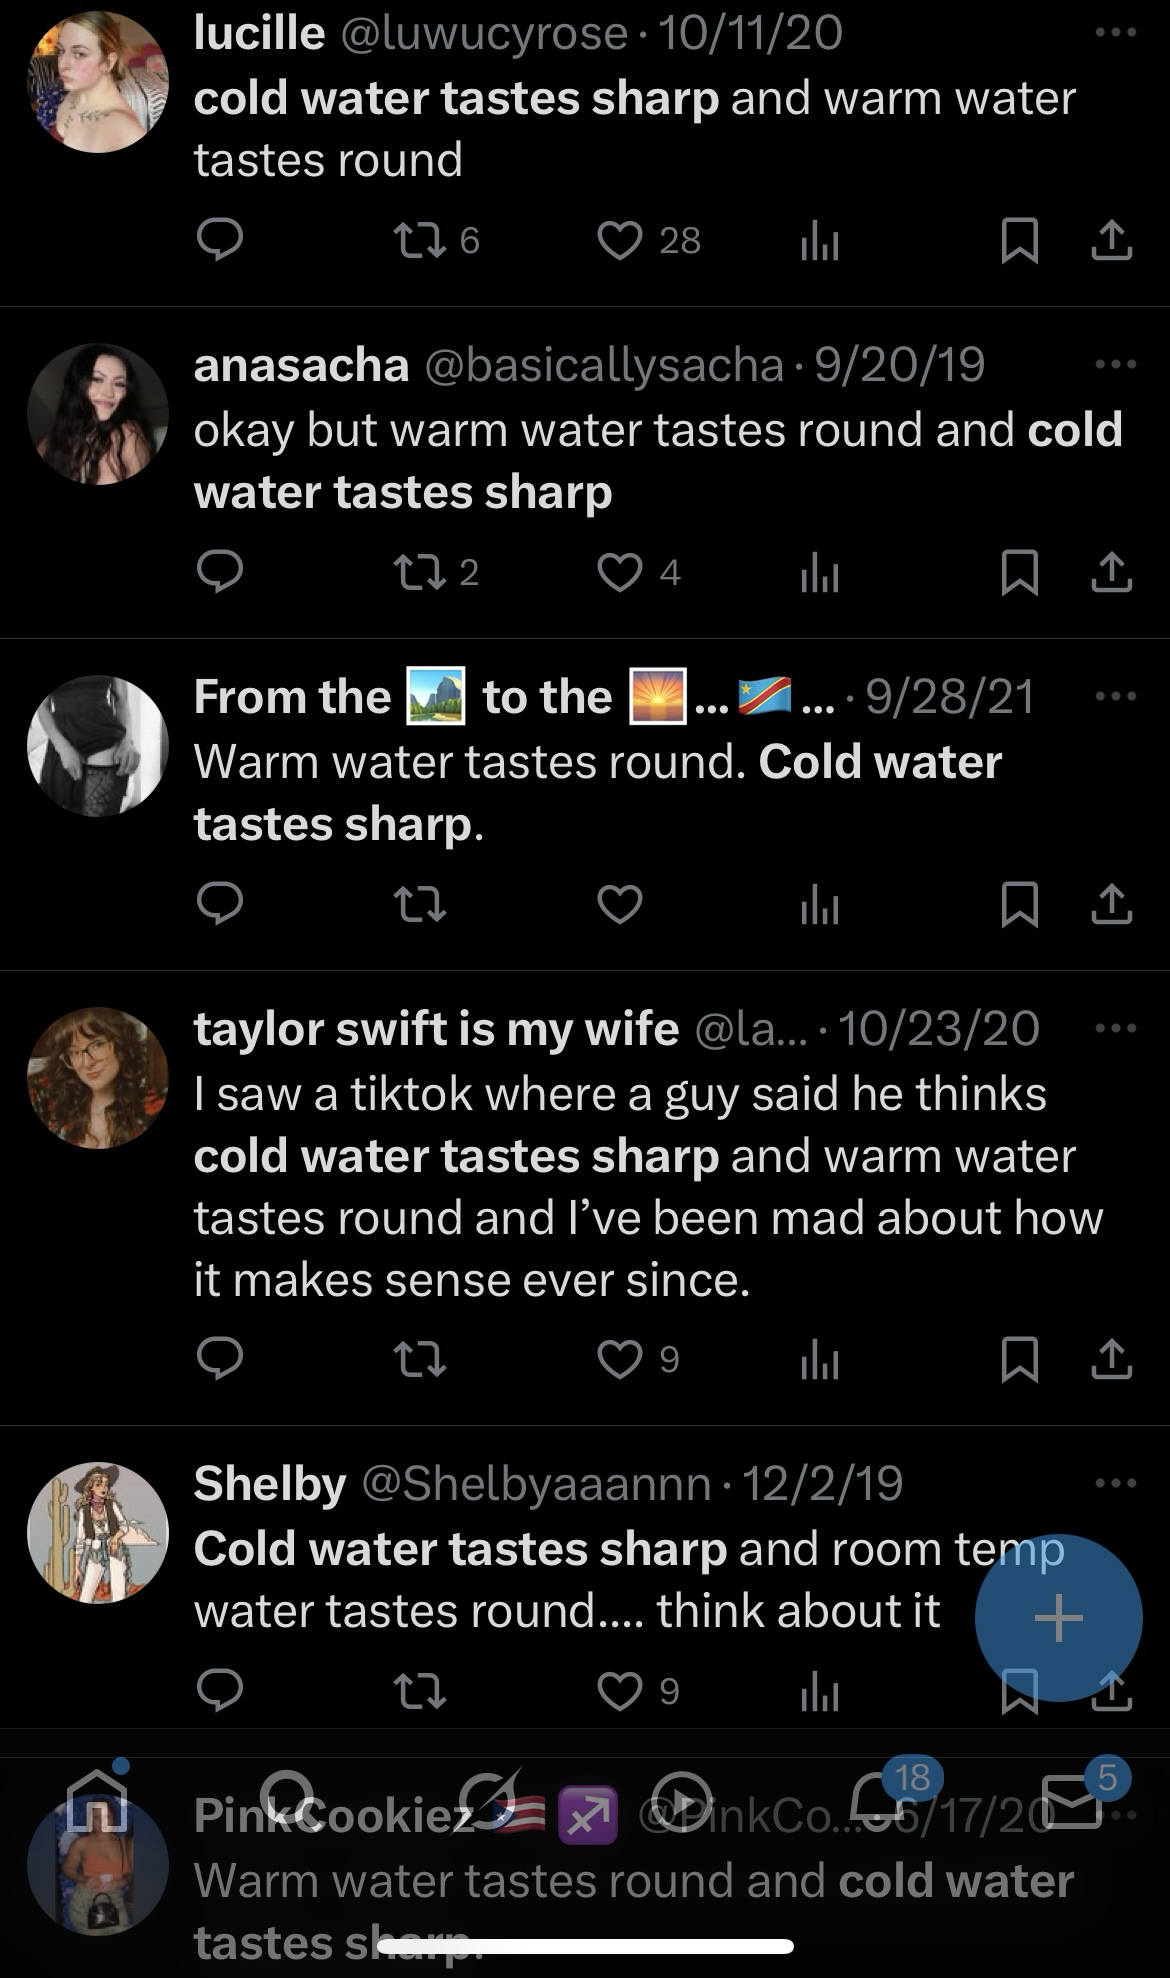
Task: View analytics for anasacha's tweet
Action: pos(819,574)
